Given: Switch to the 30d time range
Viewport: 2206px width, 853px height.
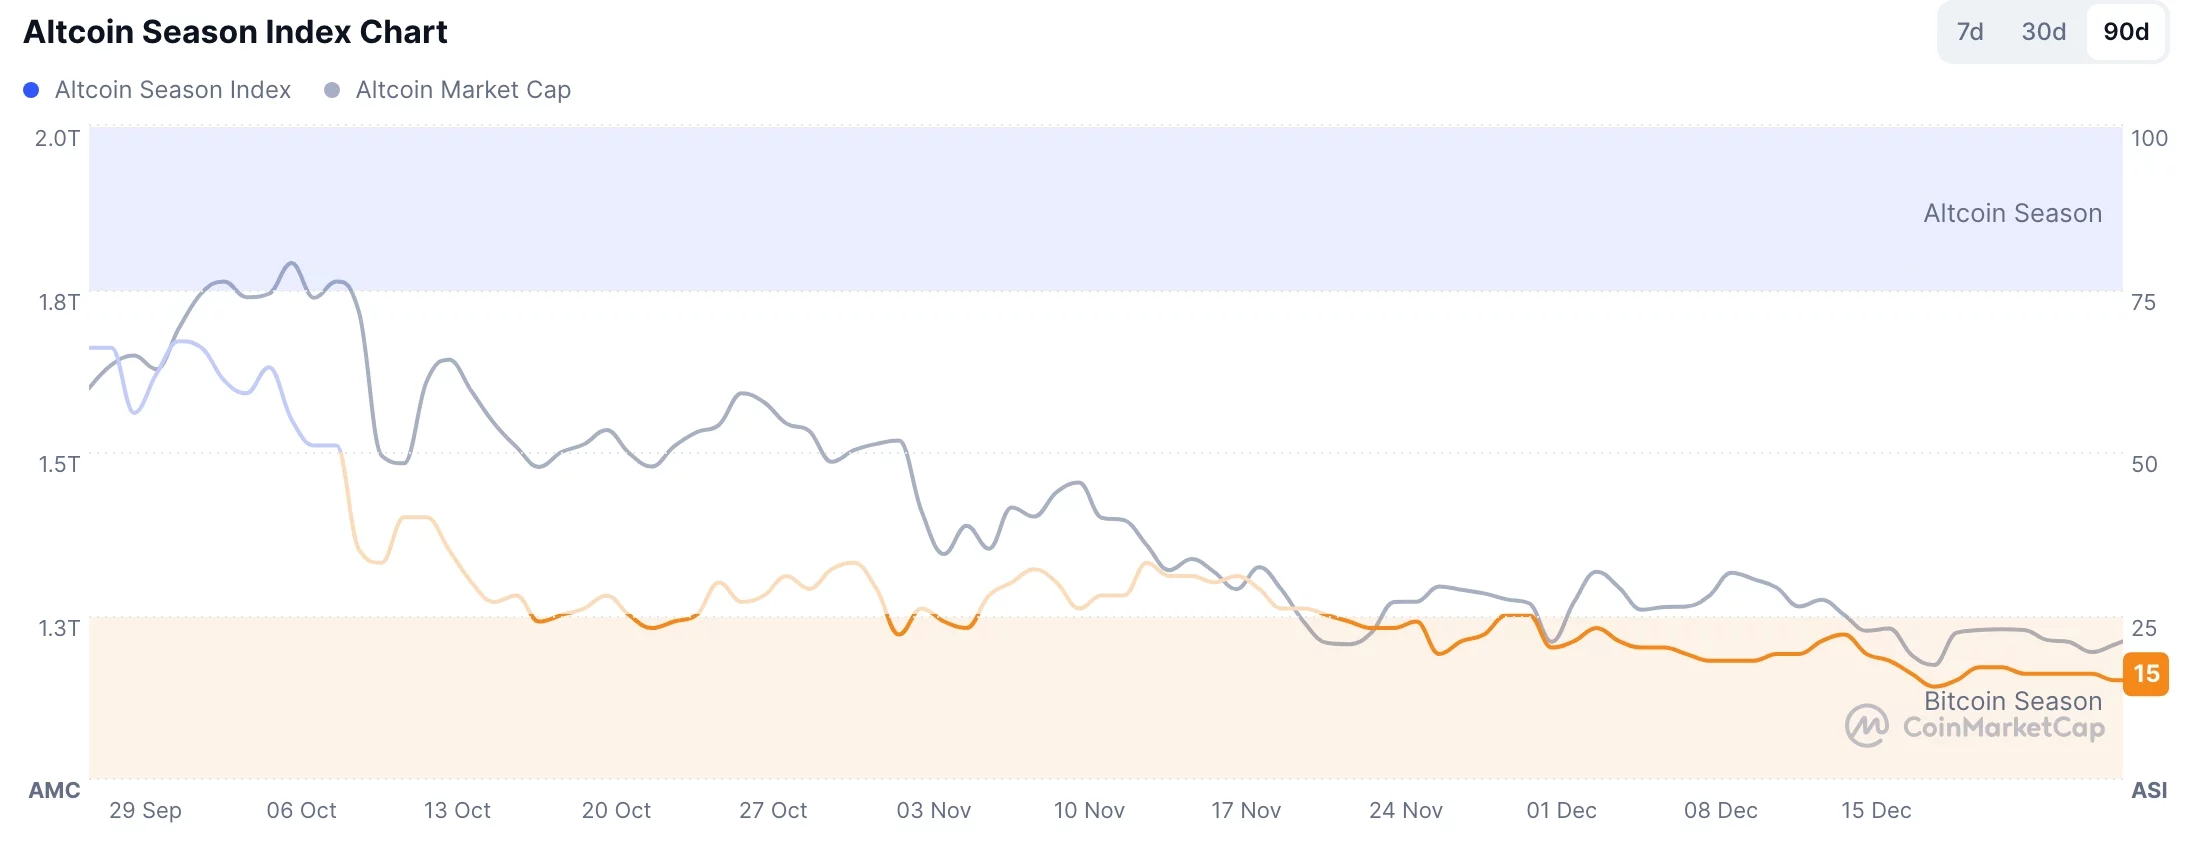Looking at the screenshot, I should (2043, 31).
